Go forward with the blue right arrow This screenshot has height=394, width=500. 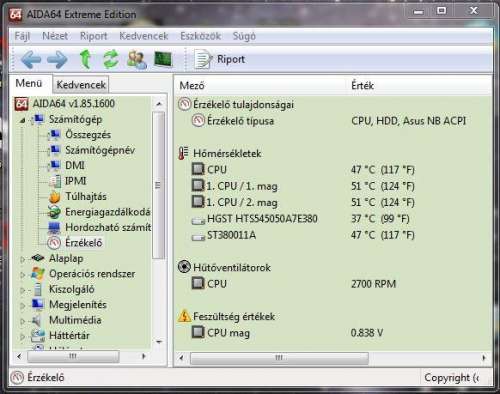(x=57, y=59)
